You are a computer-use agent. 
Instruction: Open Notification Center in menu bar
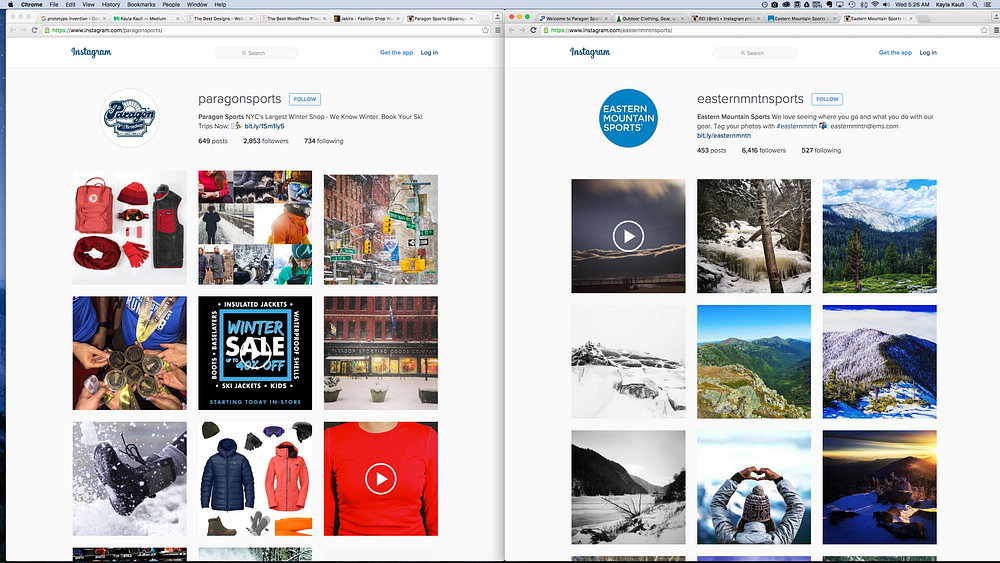point(987,4)
